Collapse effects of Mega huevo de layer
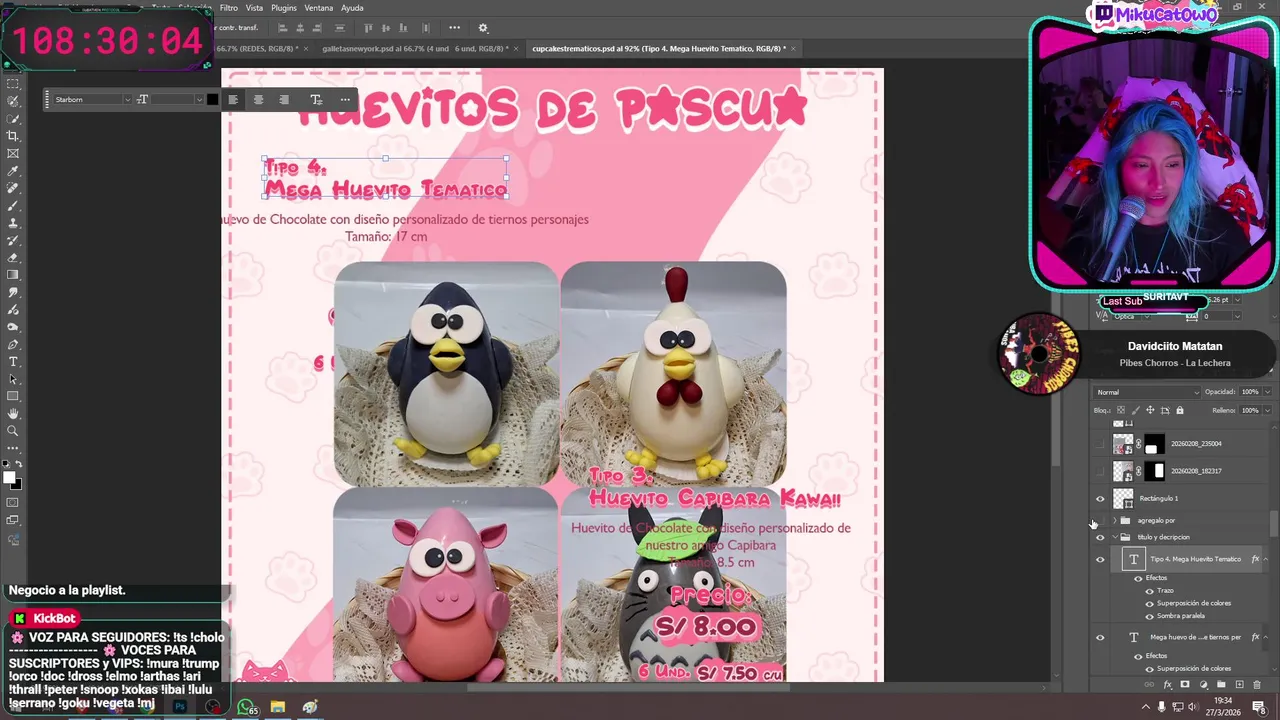The image size is (1280, 720). (x=1266, y=636)
